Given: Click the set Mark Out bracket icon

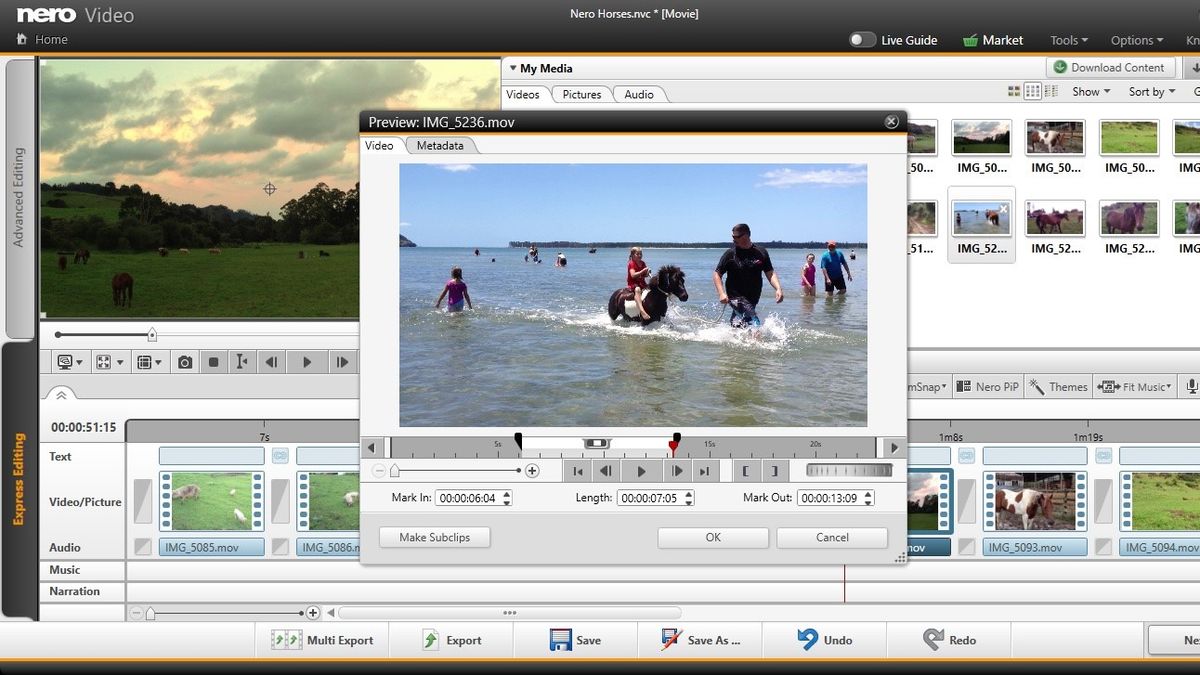Looking at the screenshot, I should [773, 471].
